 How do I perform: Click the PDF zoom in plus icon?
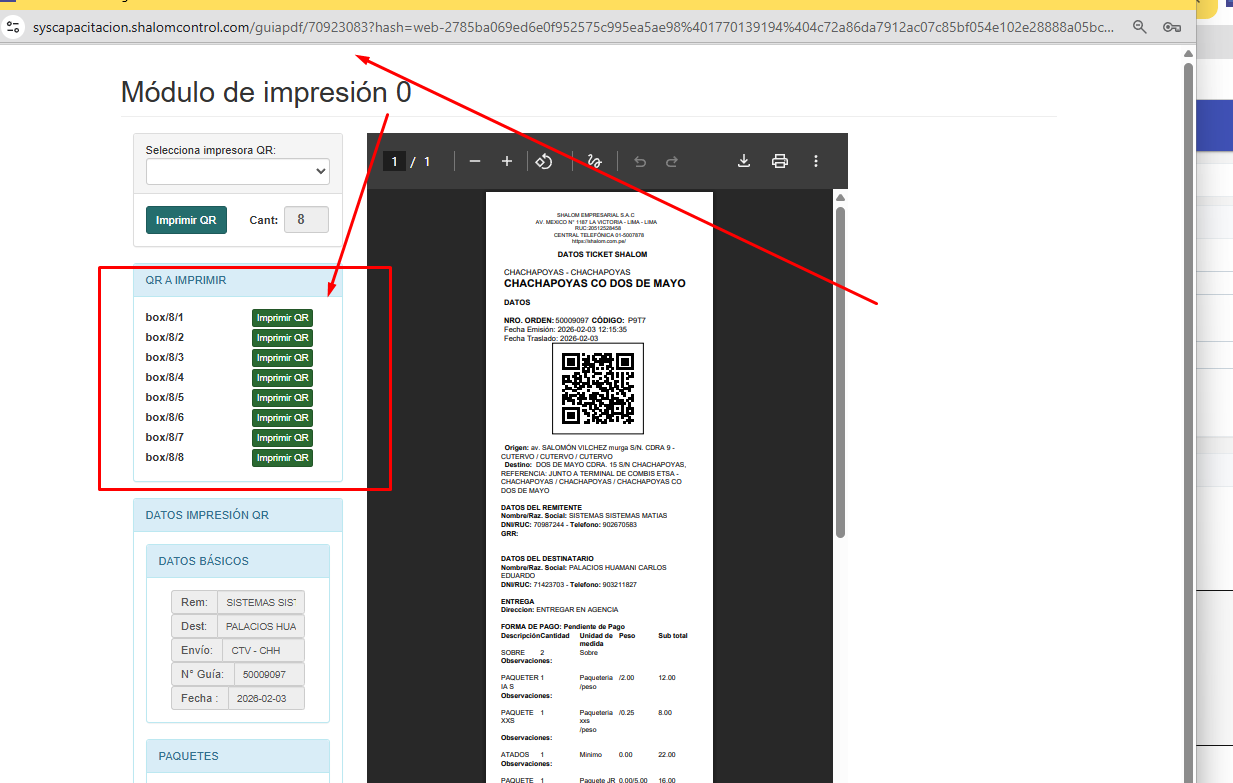[x=507, y=161]
